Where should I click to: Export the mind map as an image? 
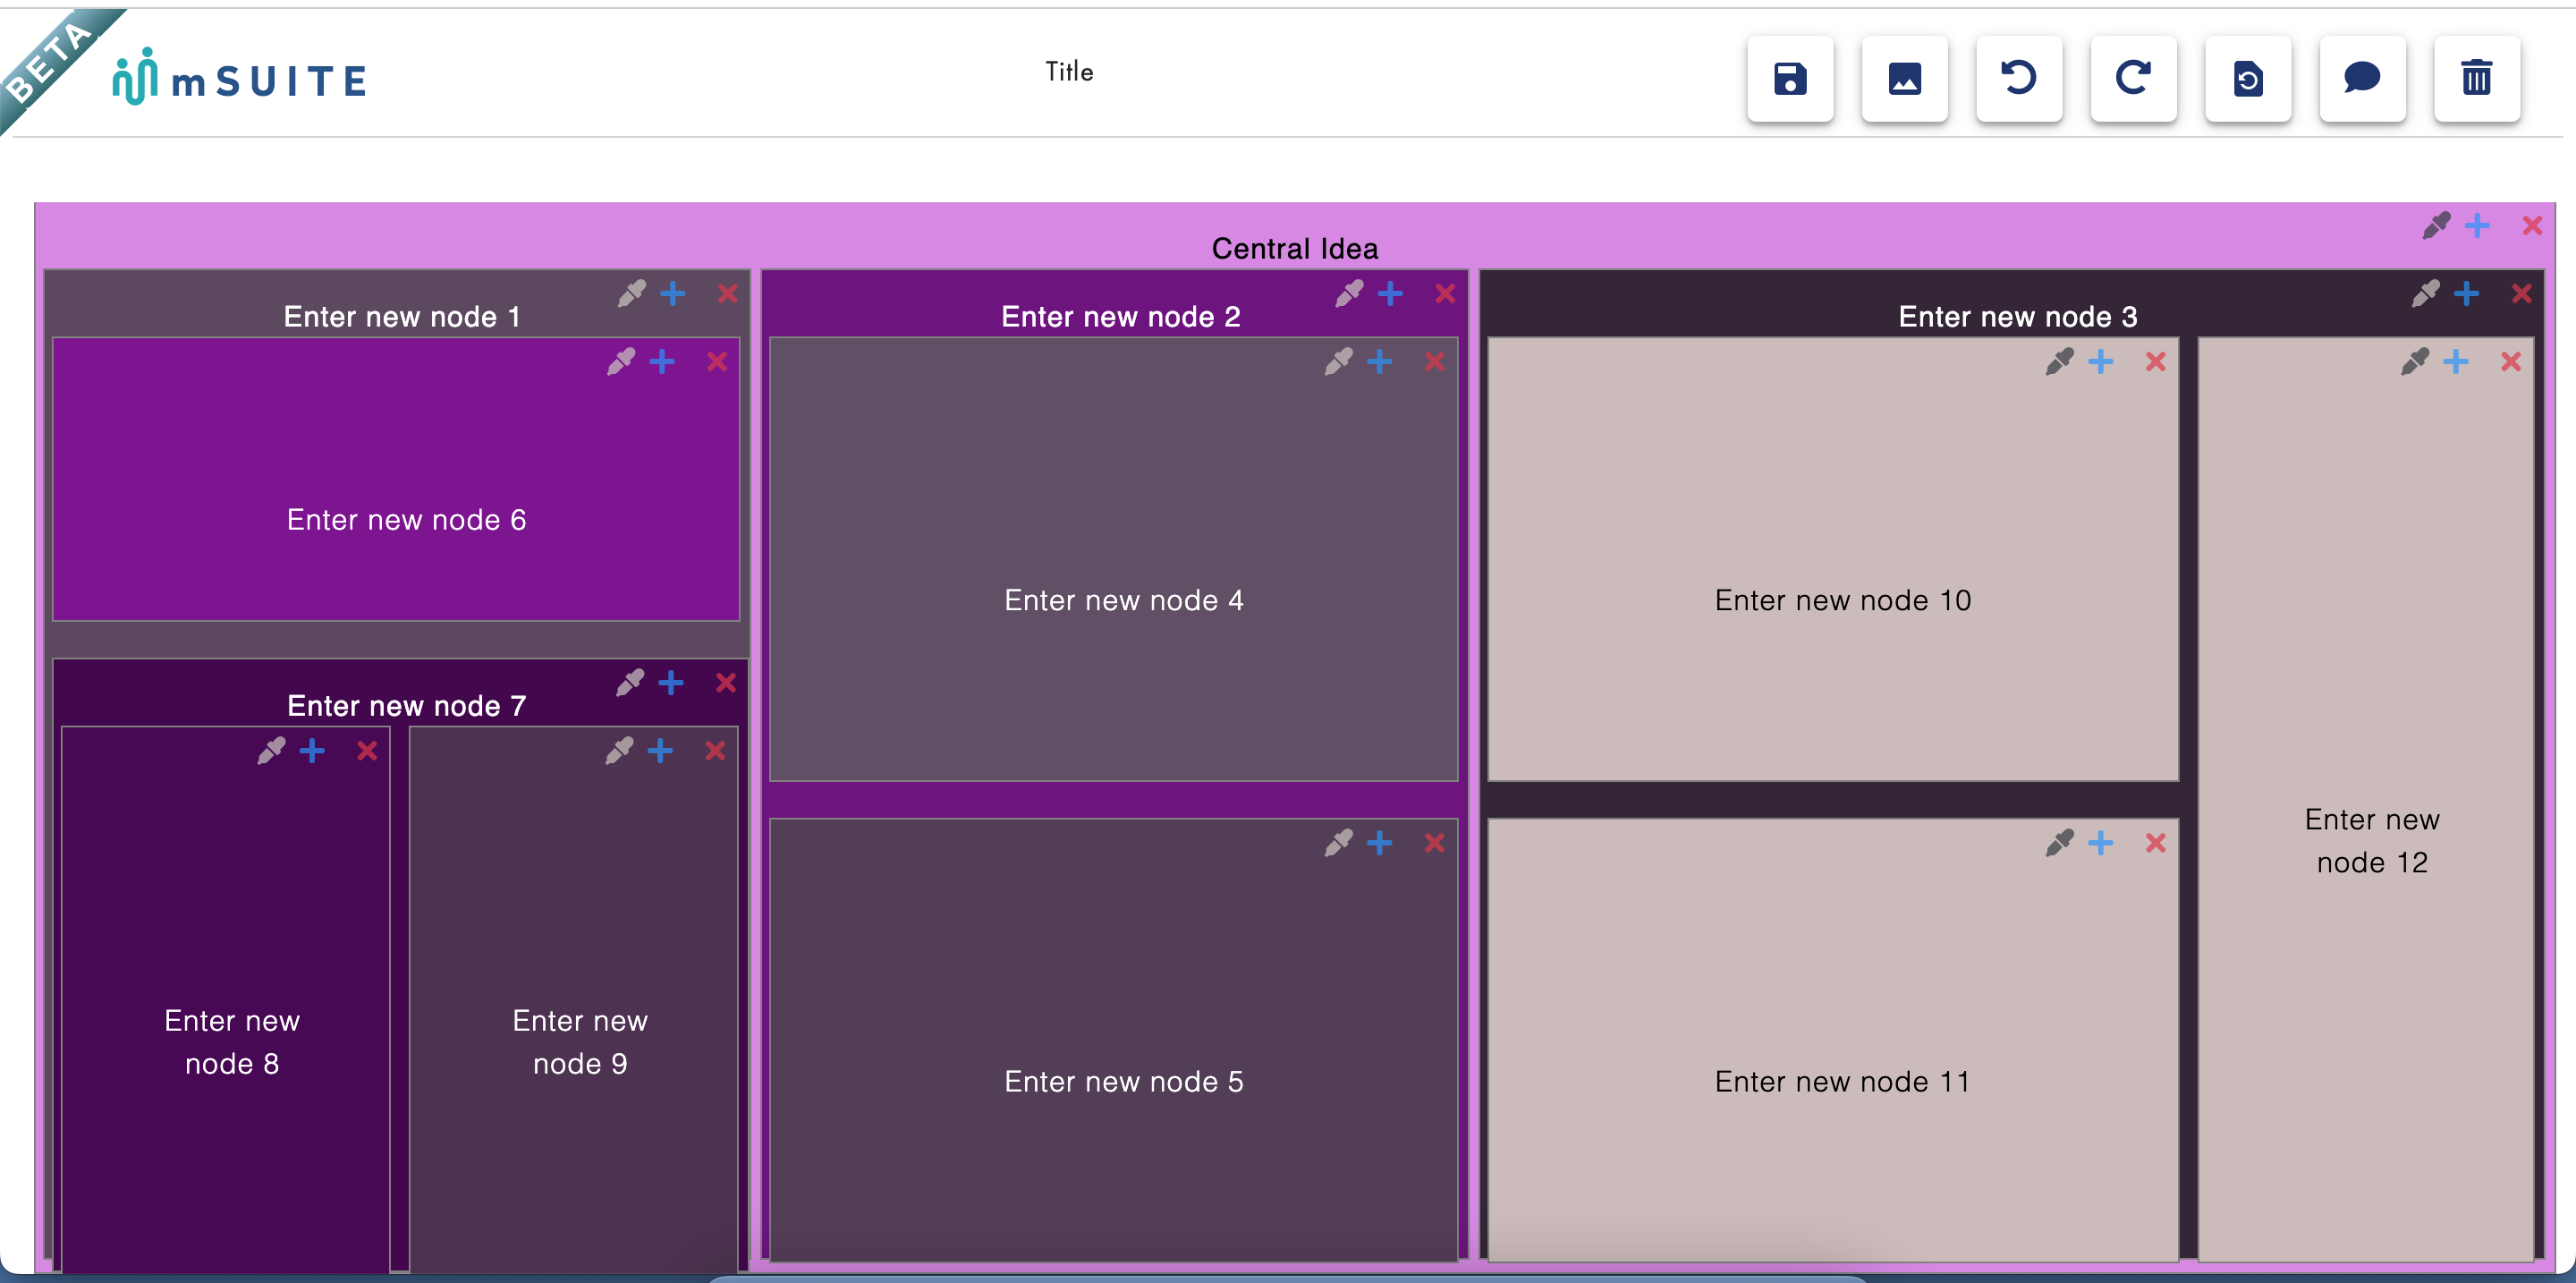1904,79
